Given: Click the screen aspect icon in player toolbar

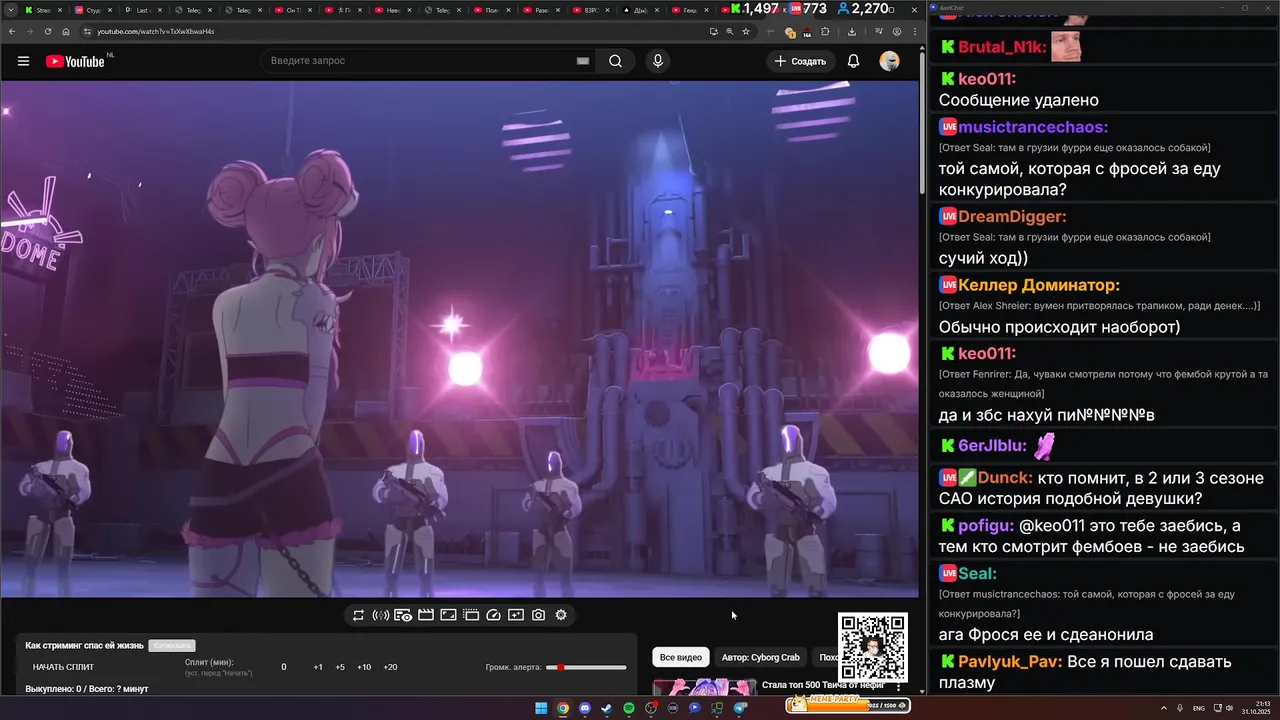Looking at the screenshot, I should [x=448, y=615].
